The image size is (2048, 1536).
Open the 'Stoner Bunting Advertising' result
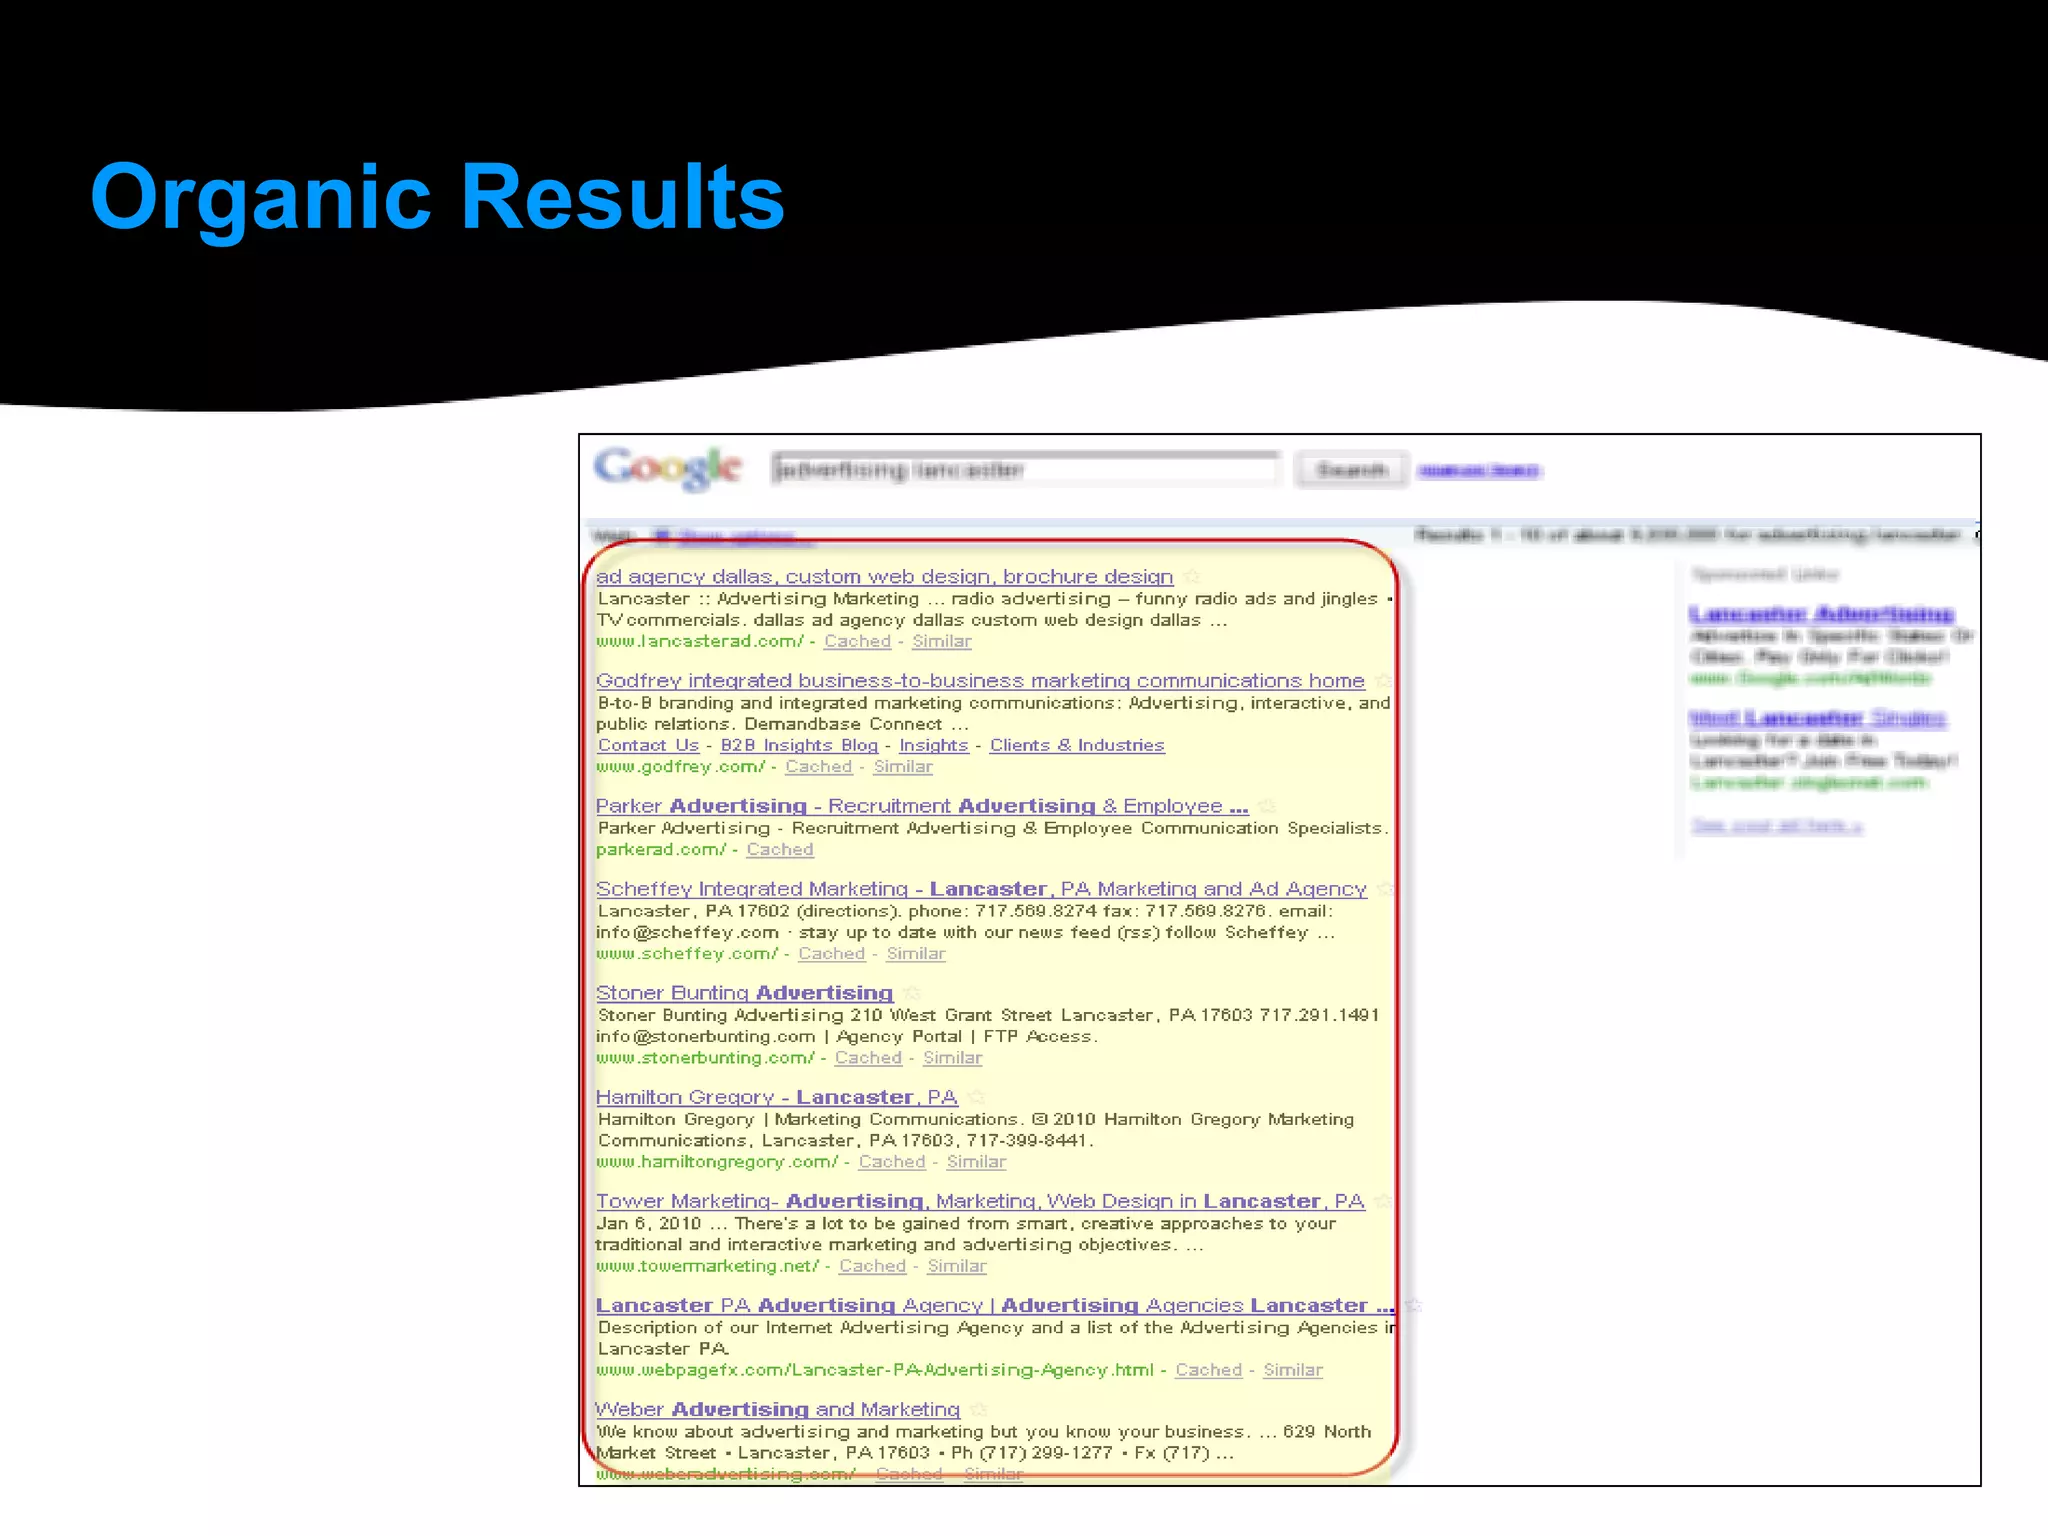[744, 993]
